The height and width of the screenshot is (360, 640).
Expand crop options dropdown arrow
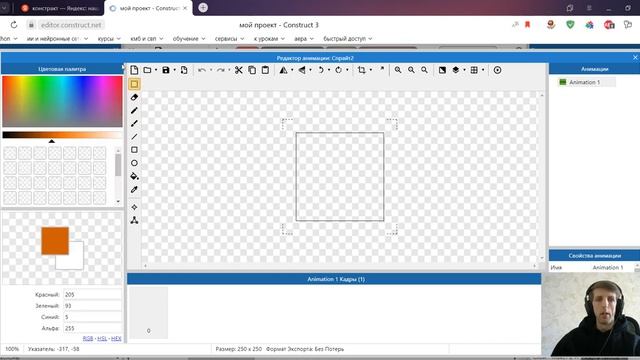pos(371,70)
